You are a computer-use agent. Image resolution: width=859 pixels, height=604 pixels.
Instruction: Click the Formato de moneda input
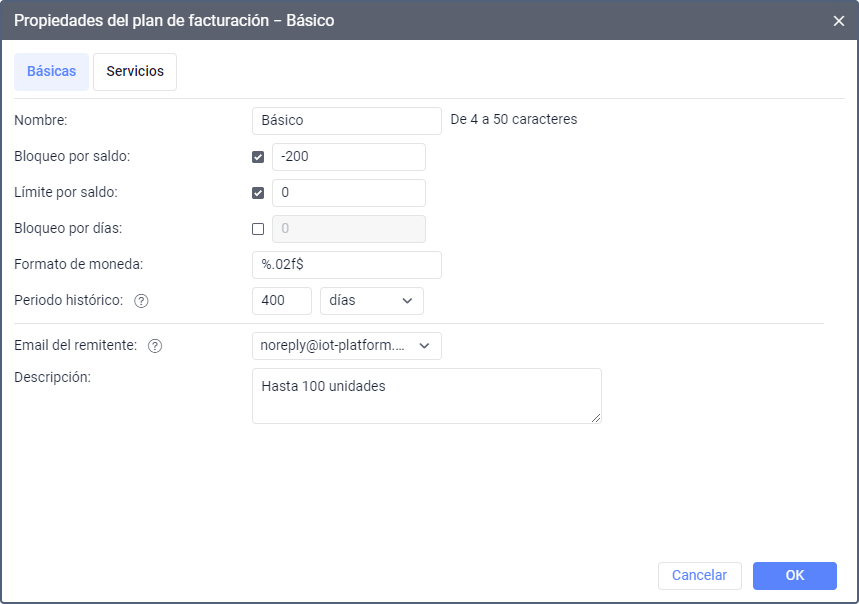(347, 265)
